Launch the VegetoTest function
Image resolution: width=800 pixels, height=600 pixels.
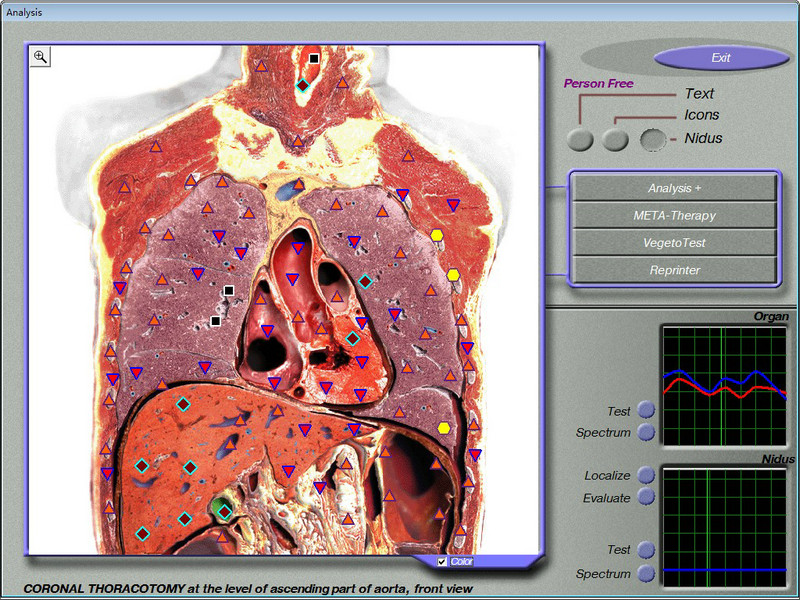coord(676,242)
